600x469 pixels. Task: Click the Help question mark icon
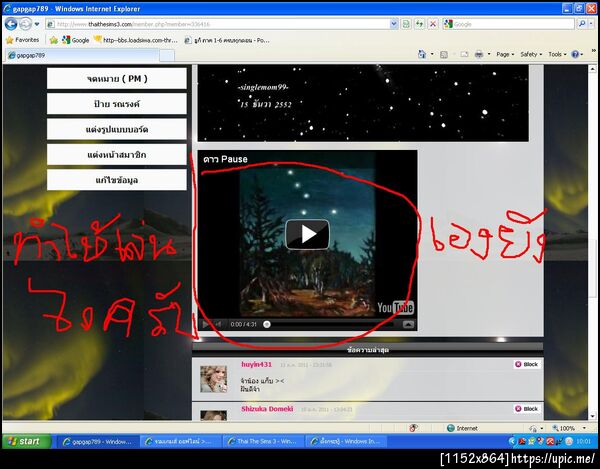tap(575, 54)
